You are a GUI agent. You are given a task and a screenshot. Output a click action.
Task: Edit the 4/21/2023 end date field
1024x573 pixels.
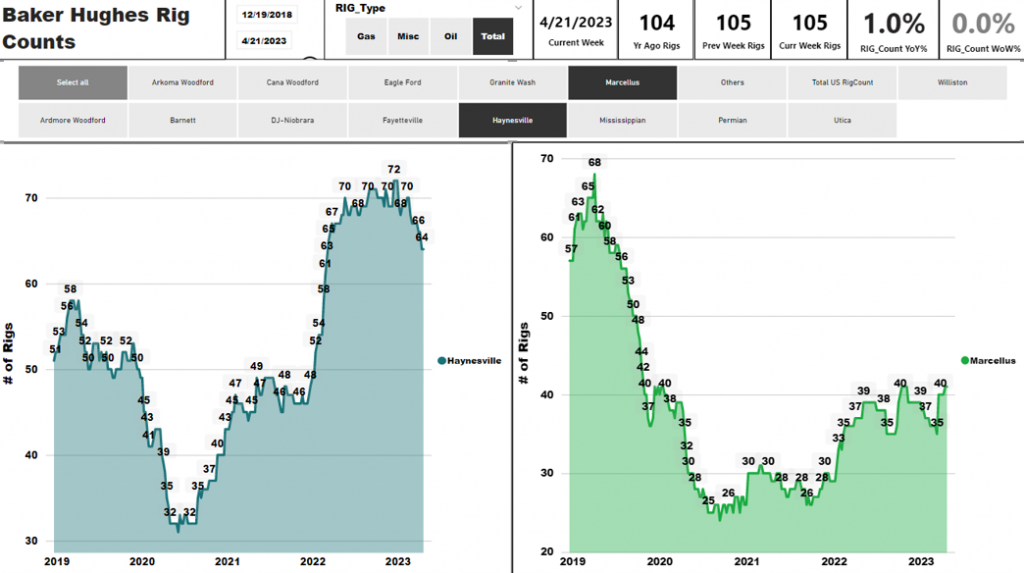click(264, 41)
